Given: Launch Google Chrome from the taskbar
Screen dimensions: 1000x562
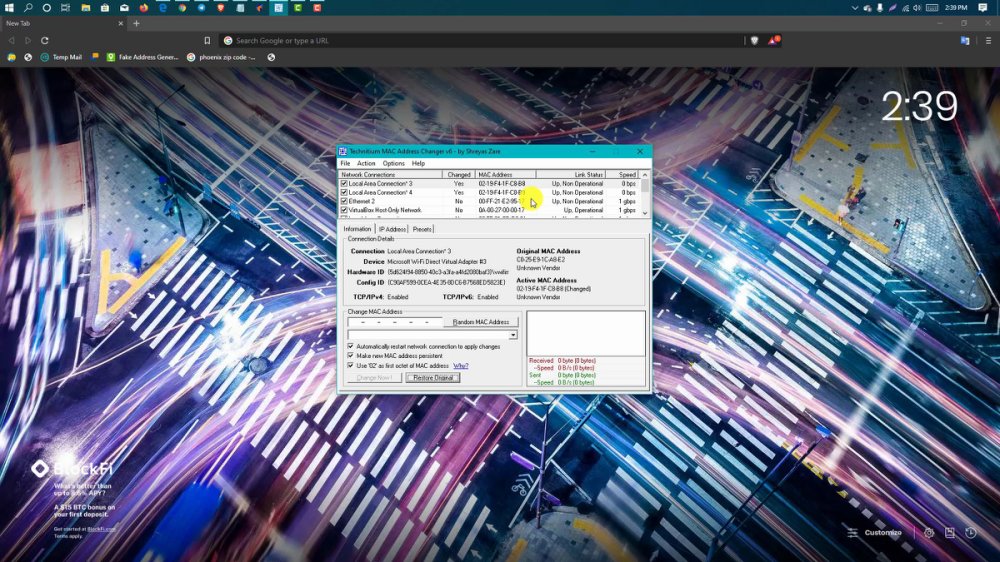Looking at the screenshot, I should (x=182, y=8).
